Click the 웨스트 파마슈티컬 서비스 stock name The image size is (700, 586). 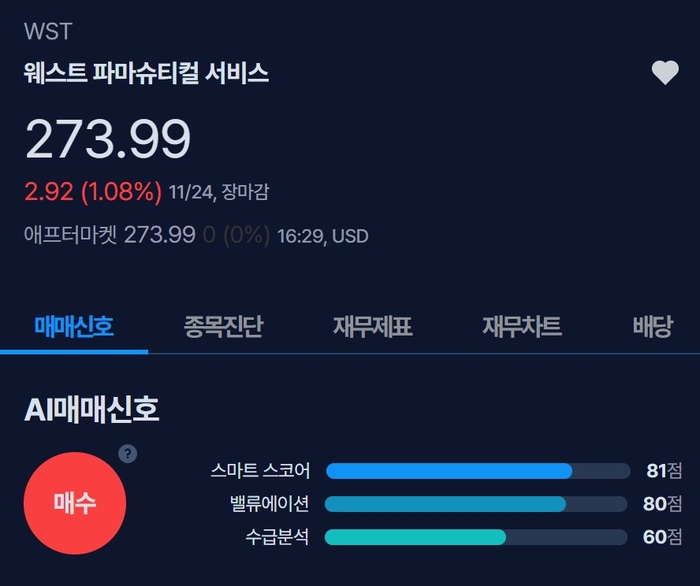click(146, 73)
